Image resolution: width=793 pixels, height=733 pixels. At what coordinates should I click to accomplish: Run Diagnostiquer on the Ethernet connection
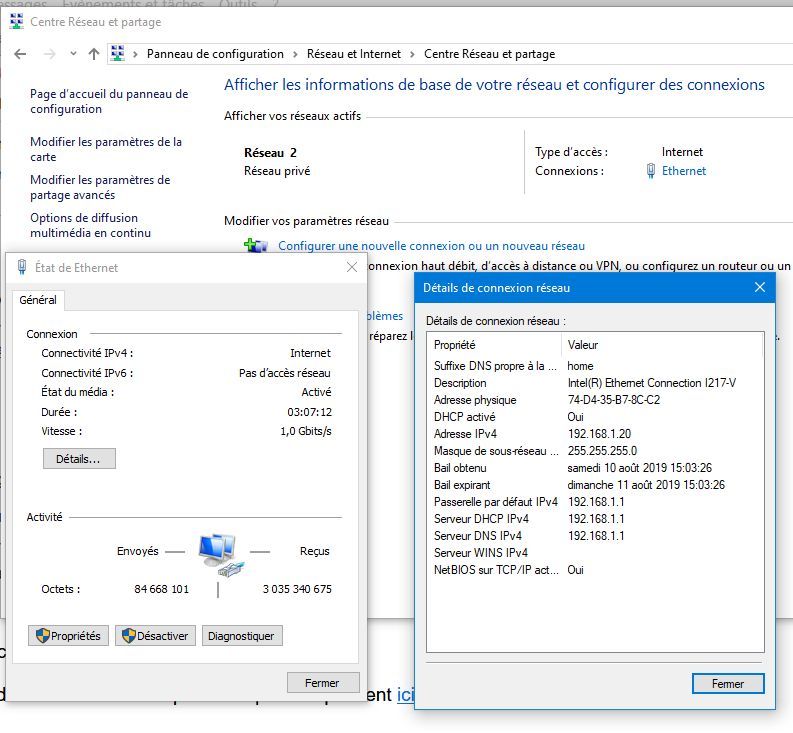[242, 636]
